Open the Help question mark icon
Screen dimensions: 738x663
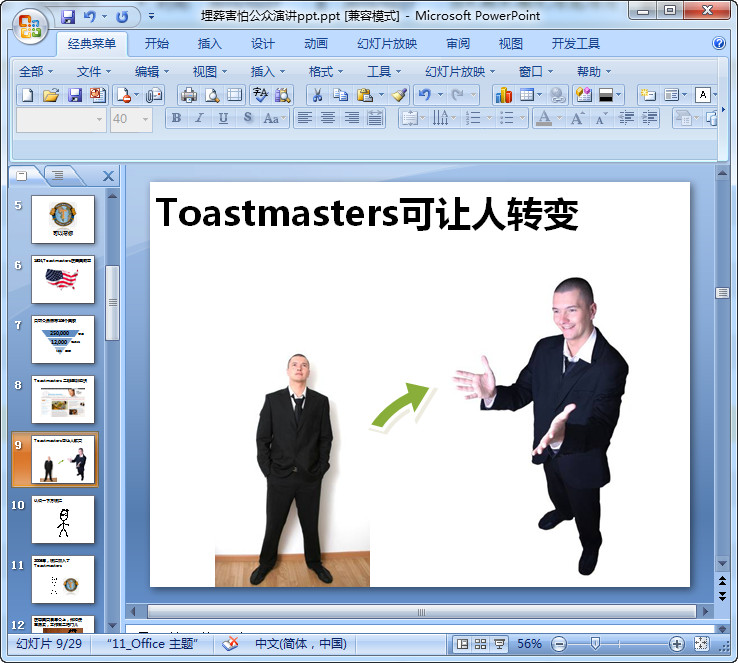pos(719,43)
